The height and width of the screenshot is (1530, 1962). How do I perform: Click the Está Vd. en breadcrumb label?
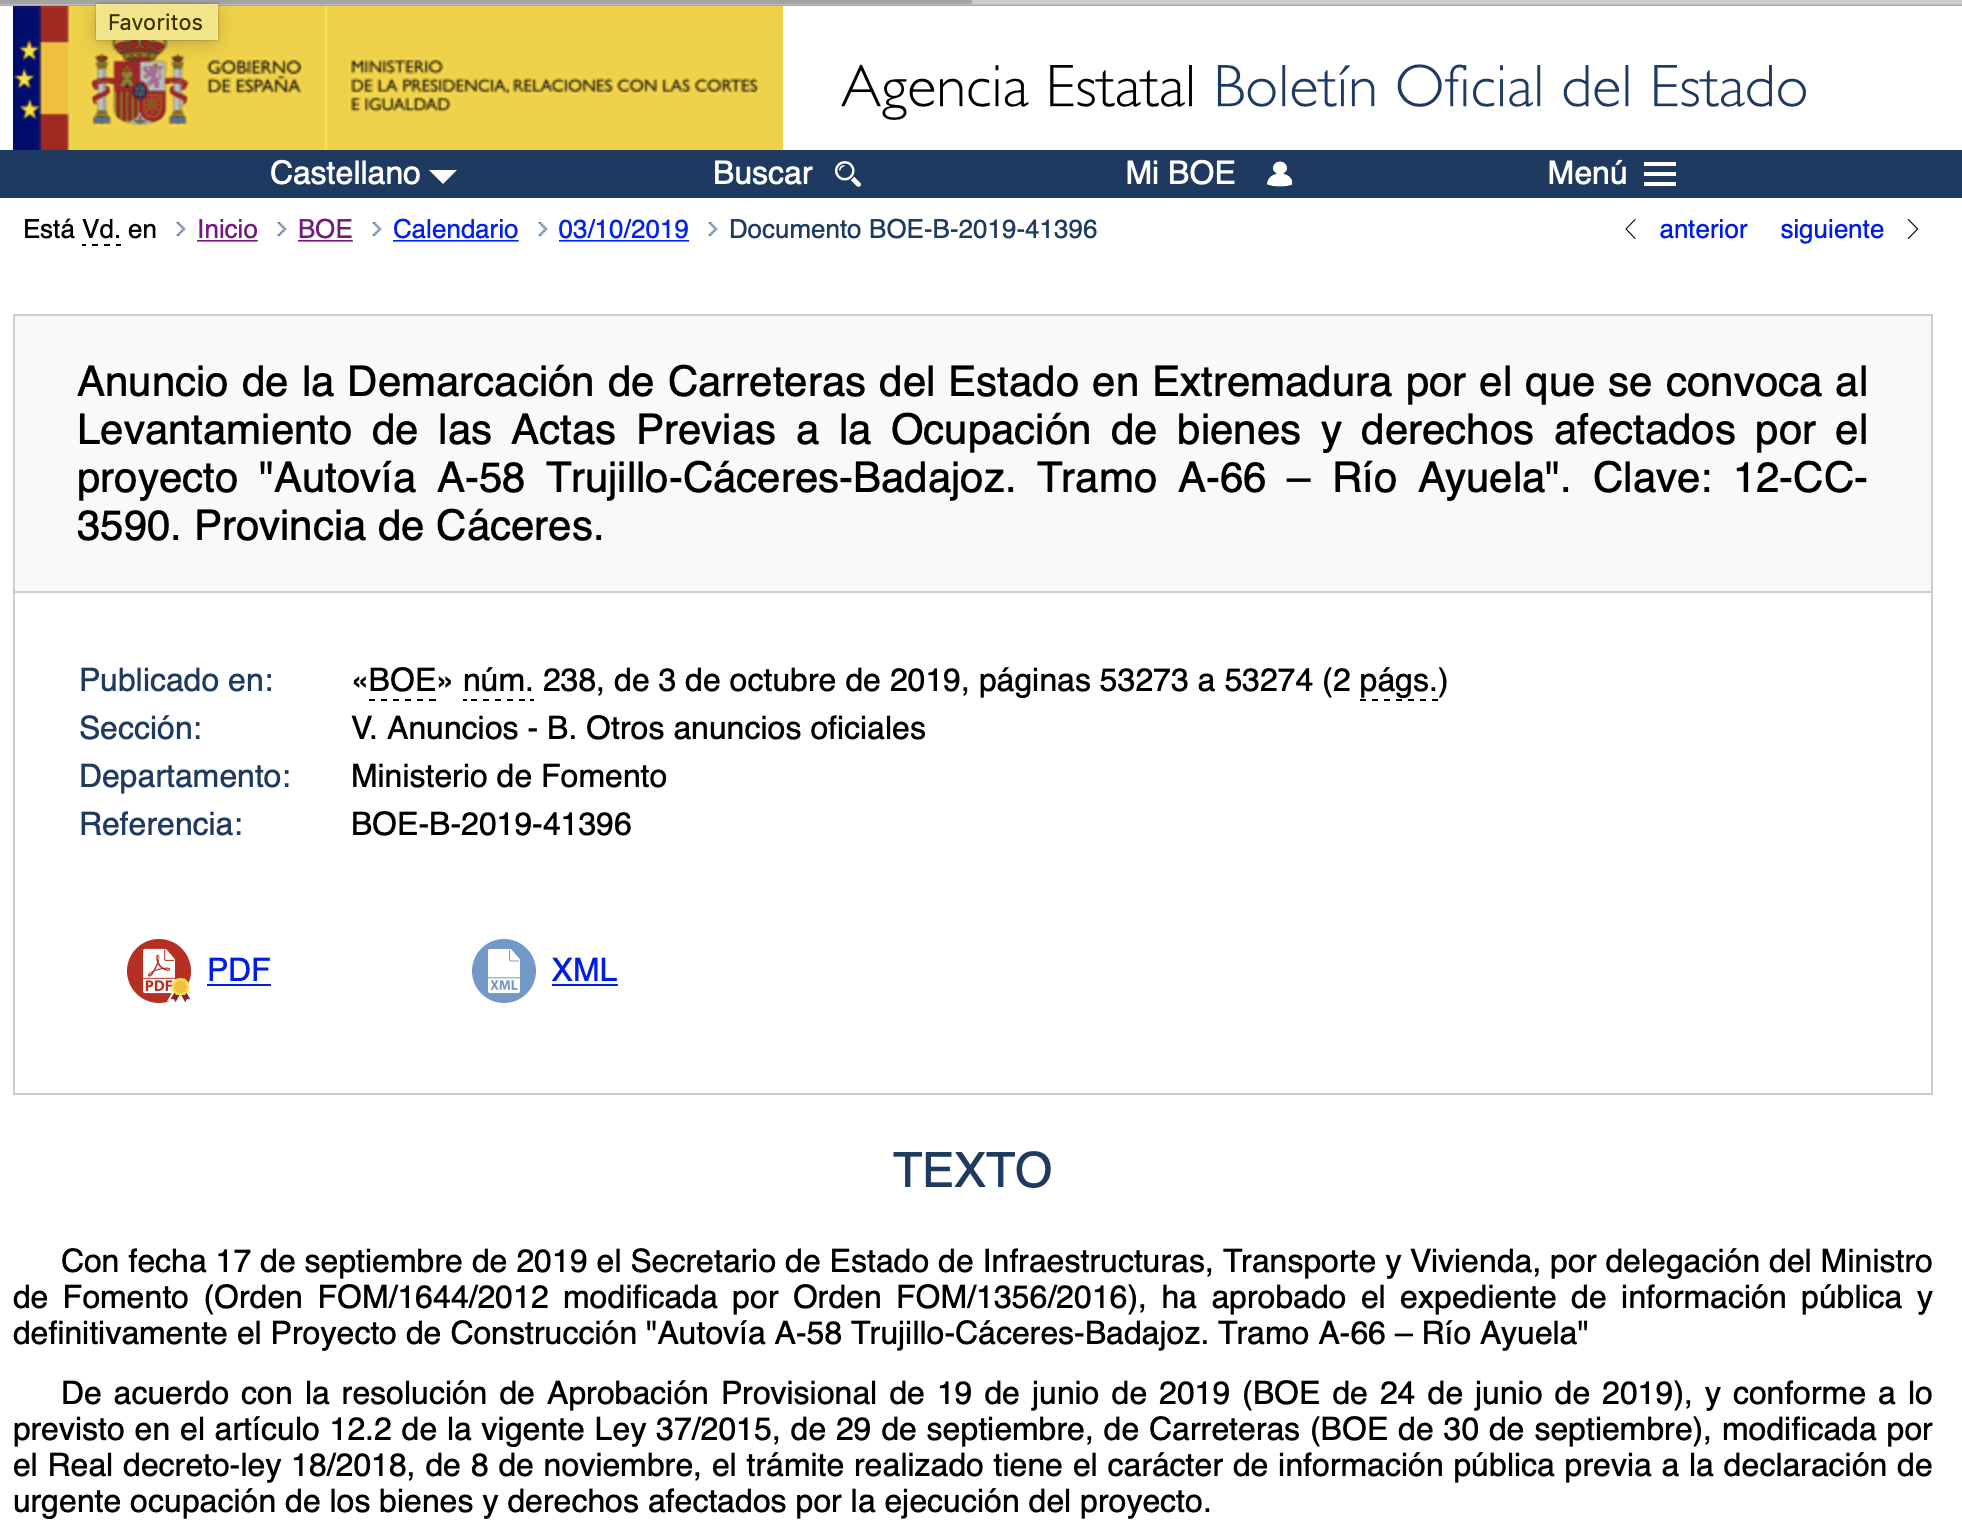(x=90, y=229)
